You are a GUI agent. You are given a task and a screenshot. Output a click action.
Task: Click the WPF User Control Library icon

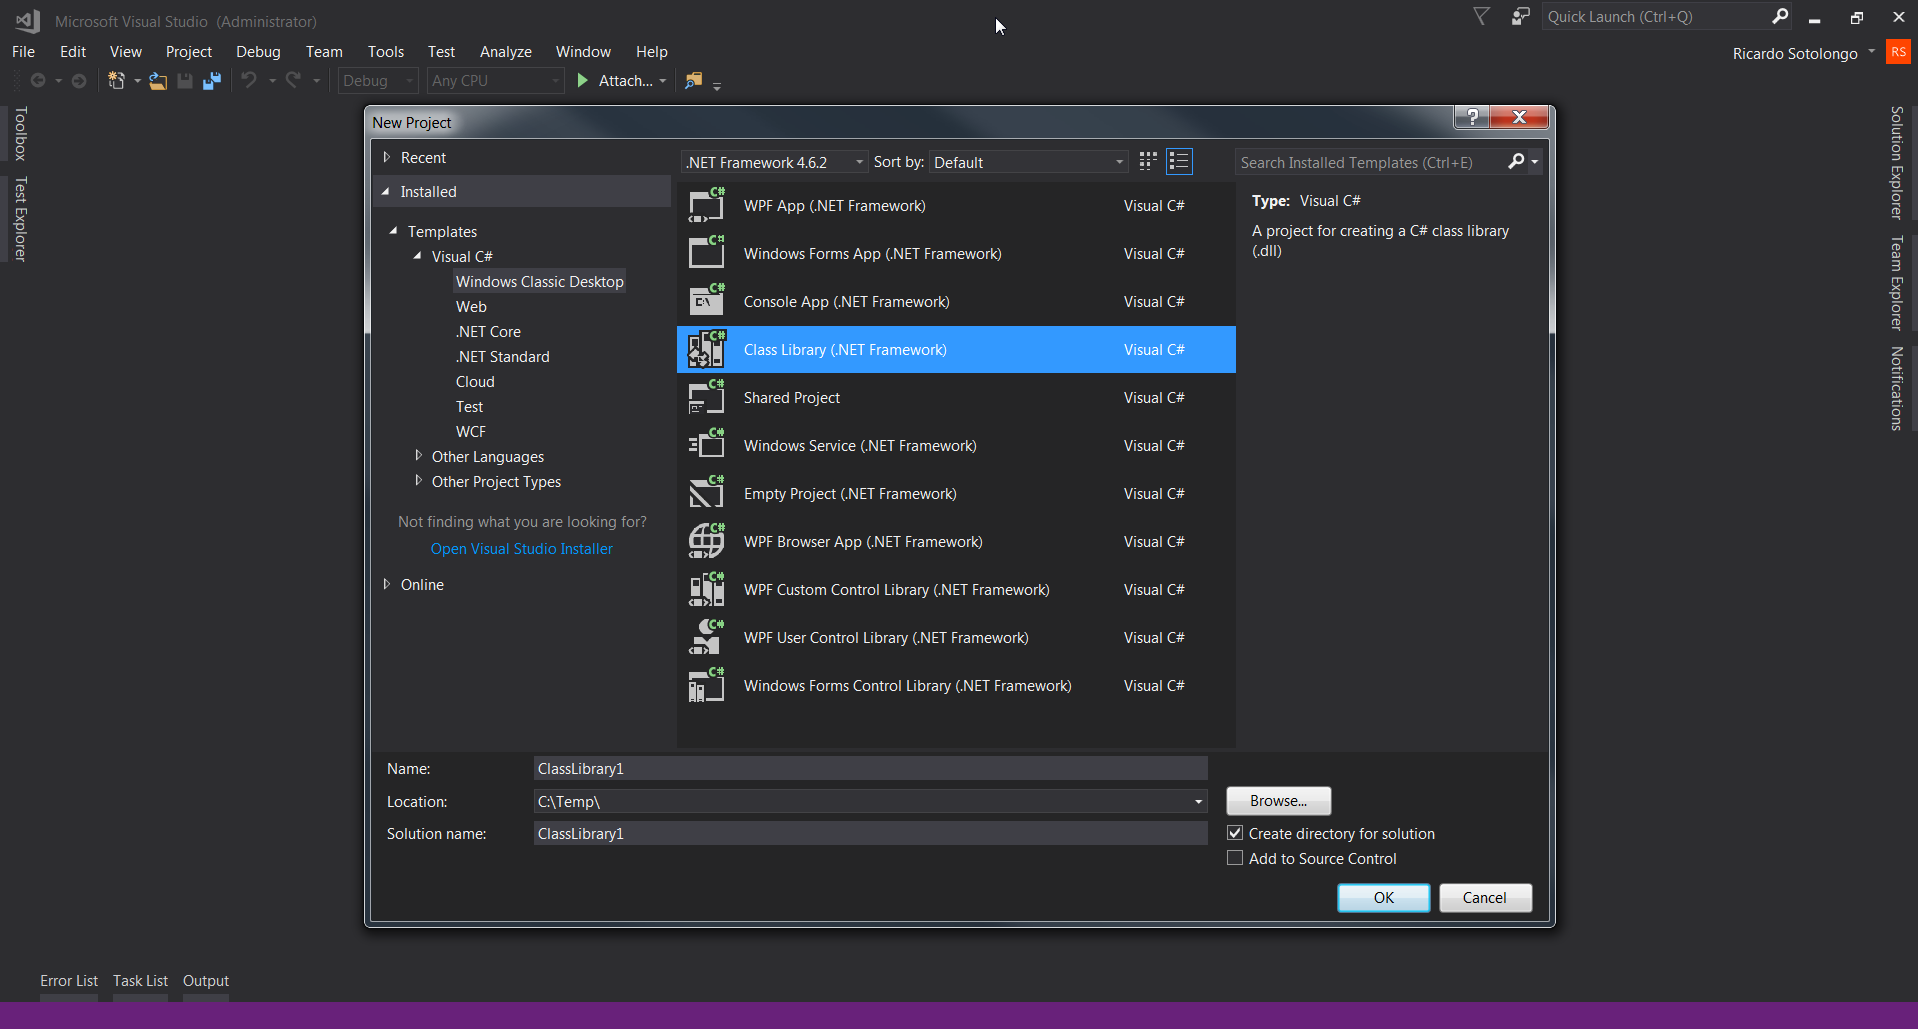(706, 637)
